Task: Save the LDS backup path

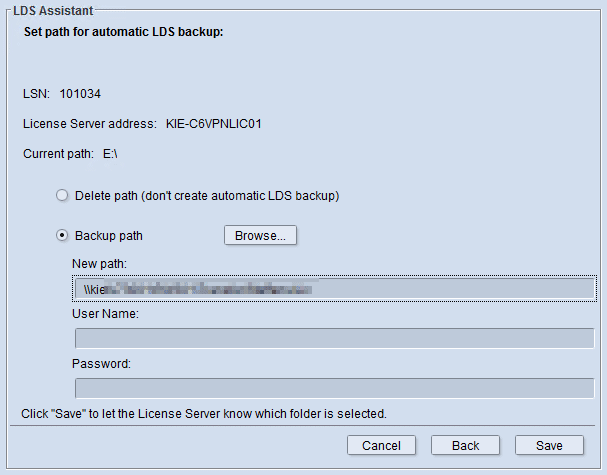Action: click(549, 445)
